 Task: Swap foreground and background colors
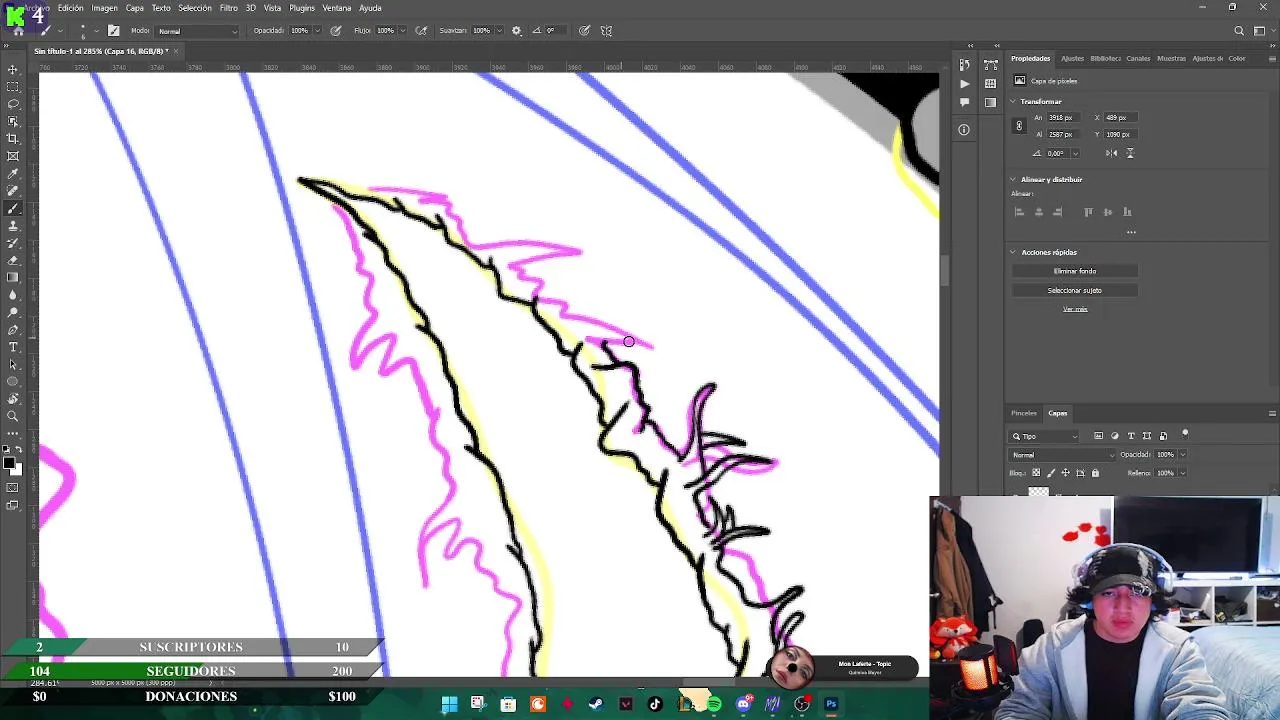[19, 449]
